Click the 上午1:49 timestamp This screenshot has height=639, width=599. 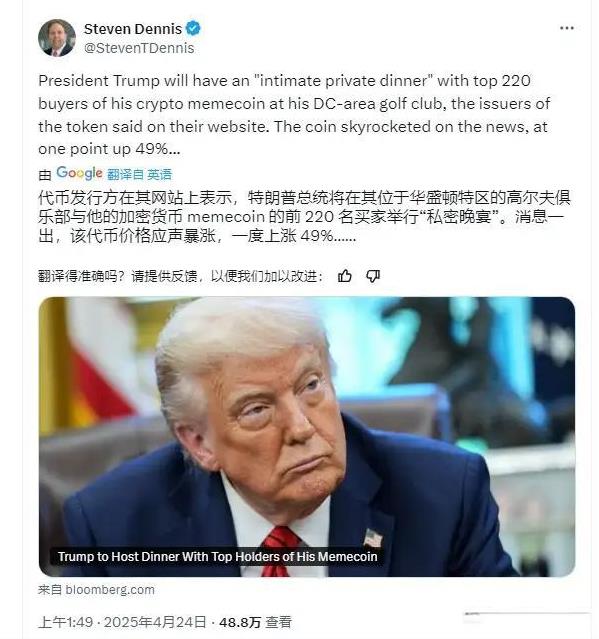pos(66,622)
